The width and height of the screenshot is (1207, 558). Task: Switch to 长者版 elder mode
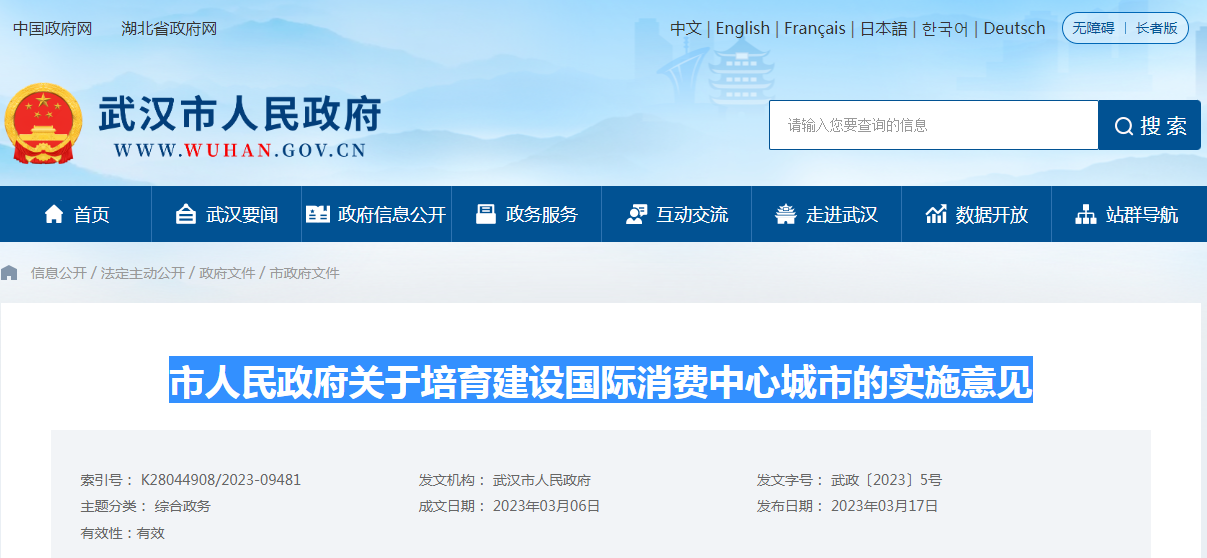pyautogui.click(x=1156, y=28)
